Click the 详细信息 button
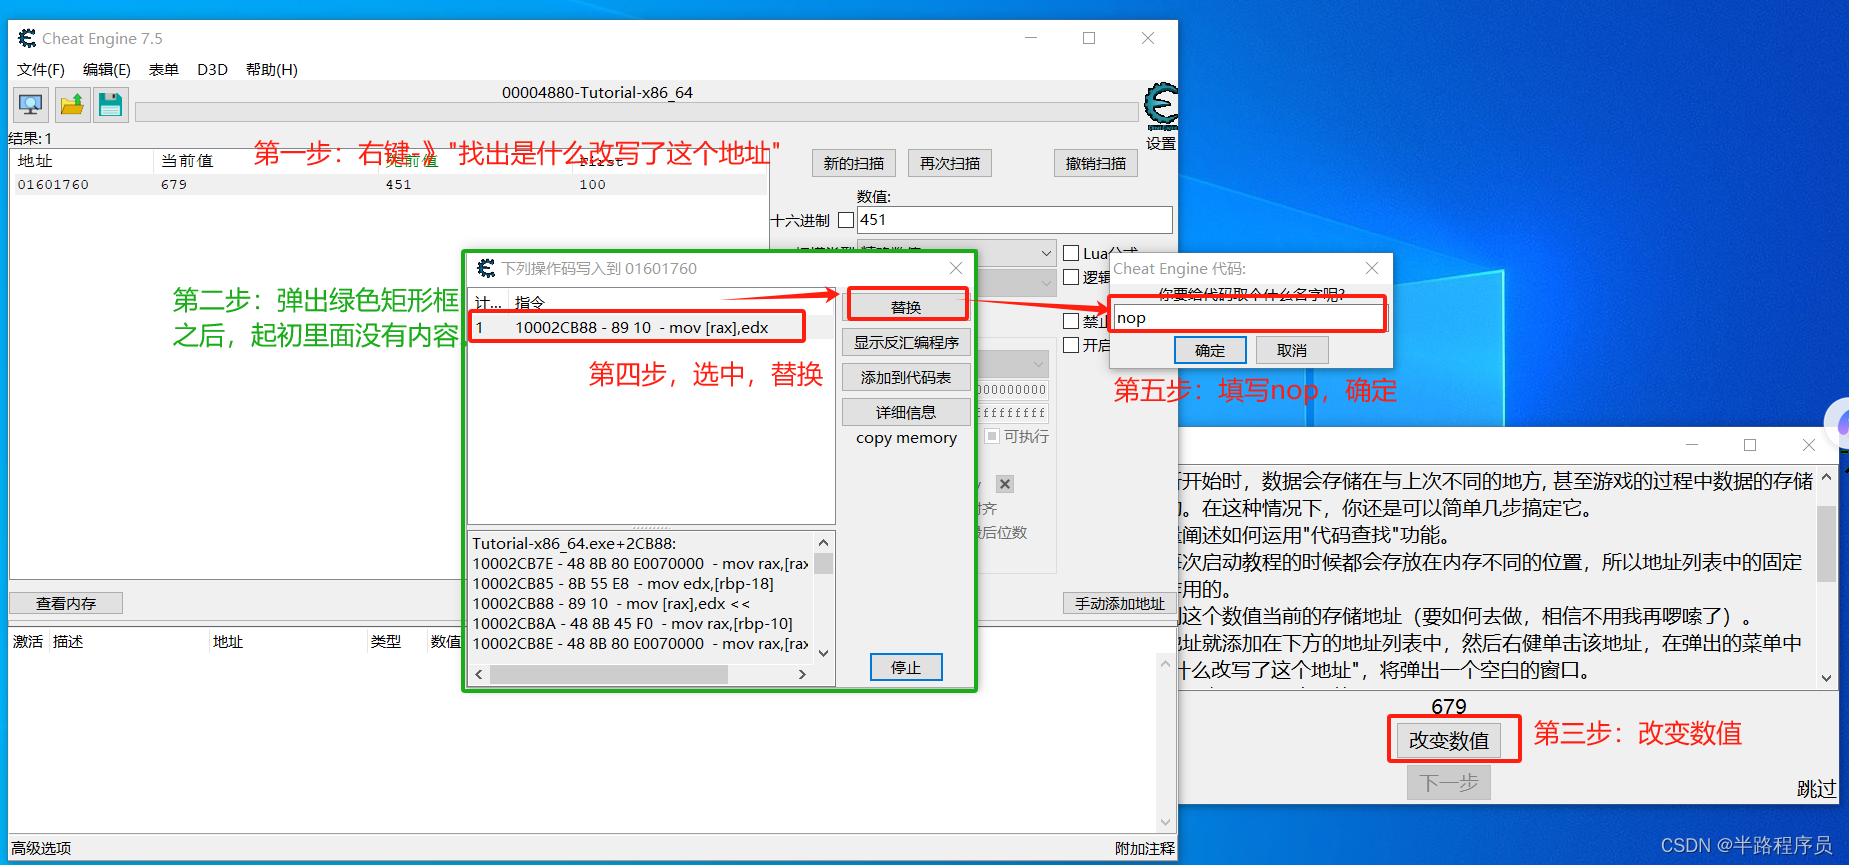 point(907,412)
